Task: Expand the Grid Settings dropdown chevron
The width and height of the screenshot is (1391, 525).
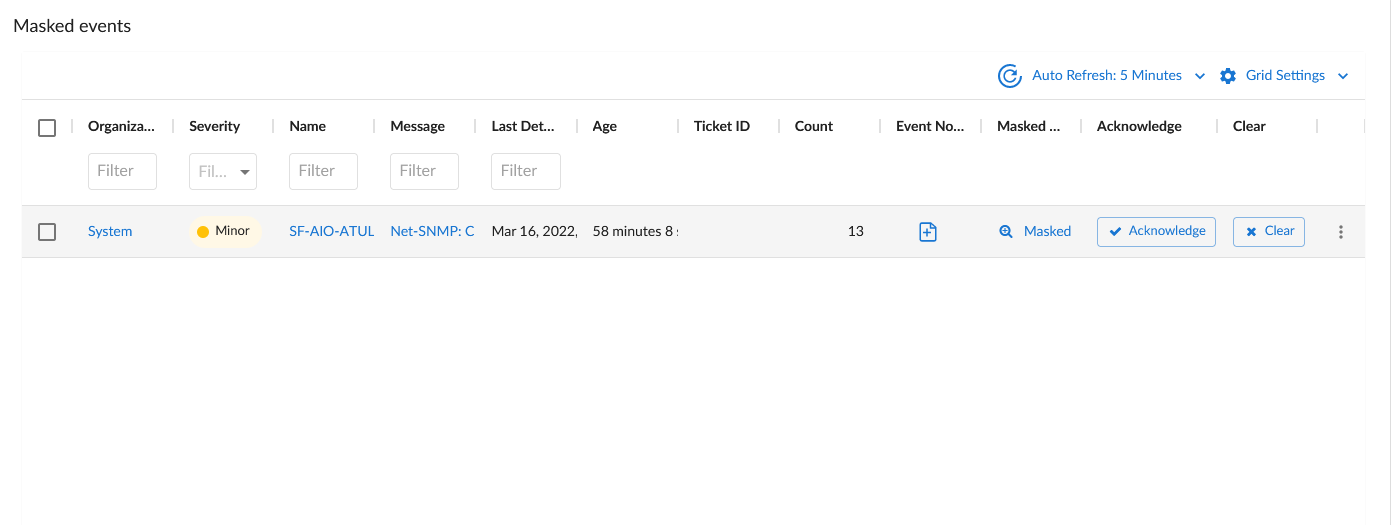Action: point(1343,76)
